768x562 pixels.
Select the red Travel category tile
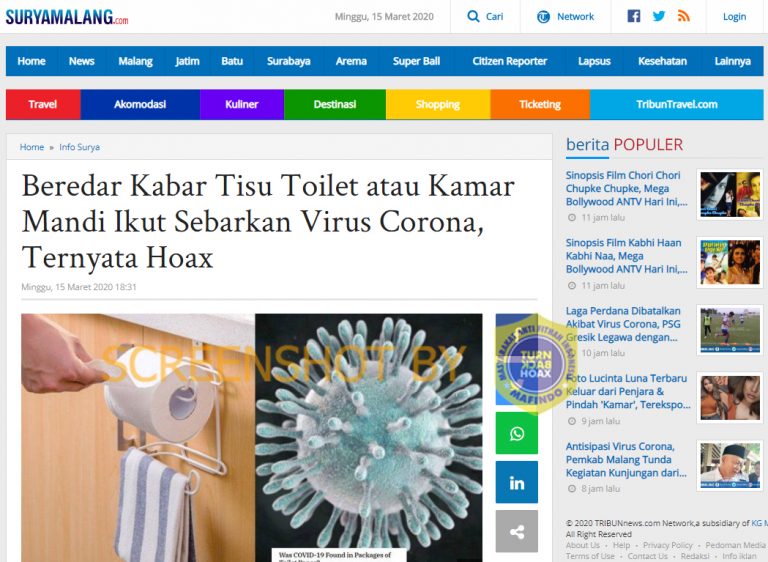click(x=43, y=104)
